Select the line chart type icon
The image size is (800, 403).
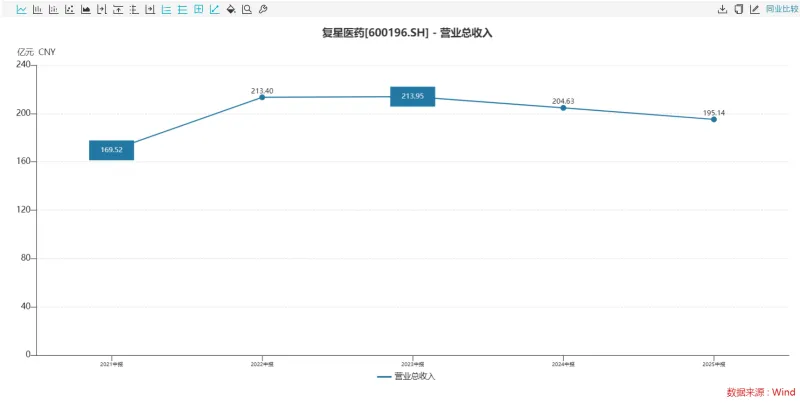[22, 9]
